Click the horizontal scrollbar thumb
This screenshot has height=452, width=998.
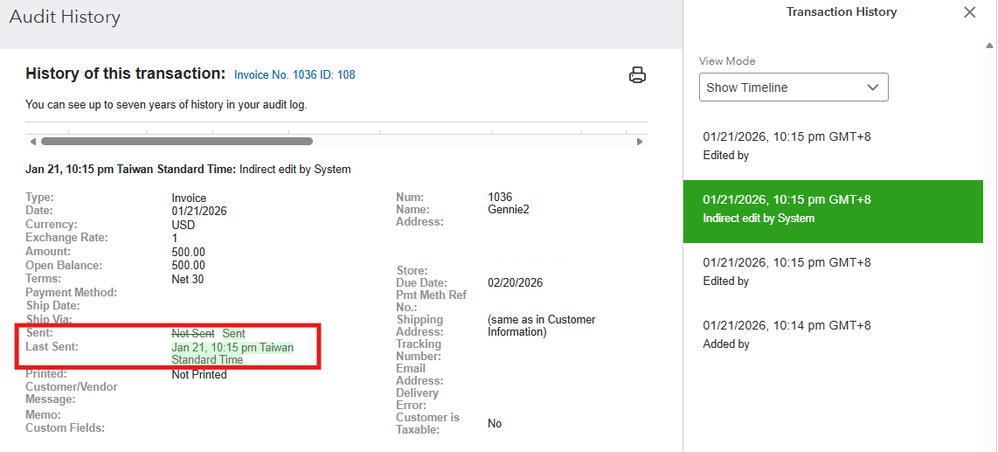(176, 142)
